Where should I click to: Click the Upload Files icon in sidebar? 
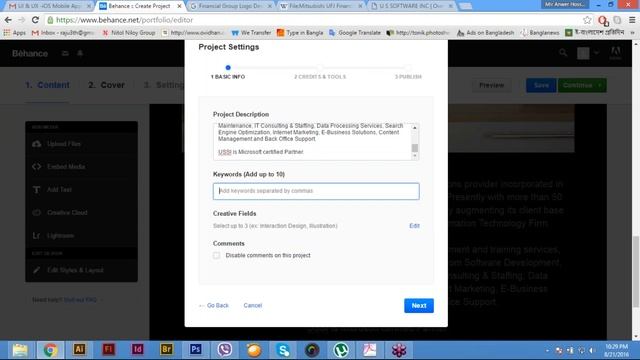tap(36, 144)
